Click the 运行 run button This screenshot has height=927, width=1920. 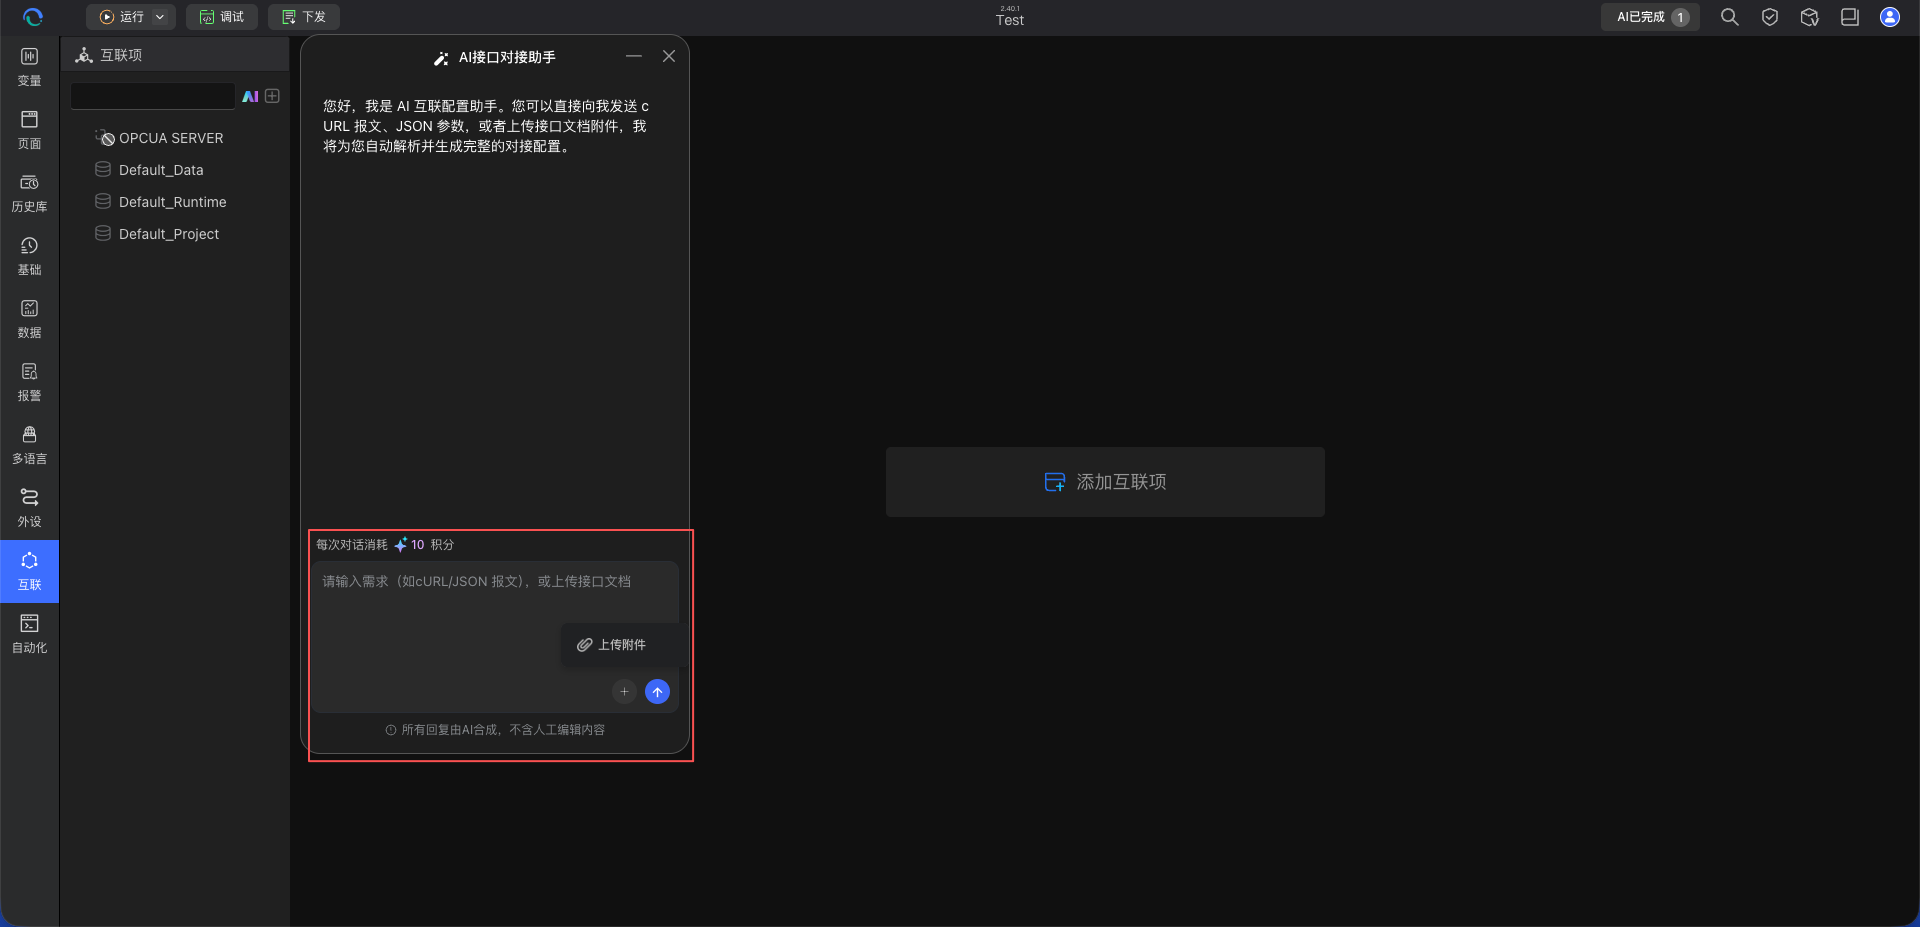[121, 17]
